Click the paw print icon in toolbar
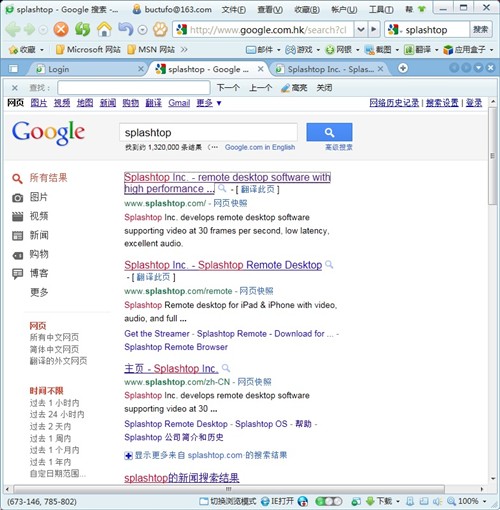Screen dimensions: 500x510 [160, 30]
